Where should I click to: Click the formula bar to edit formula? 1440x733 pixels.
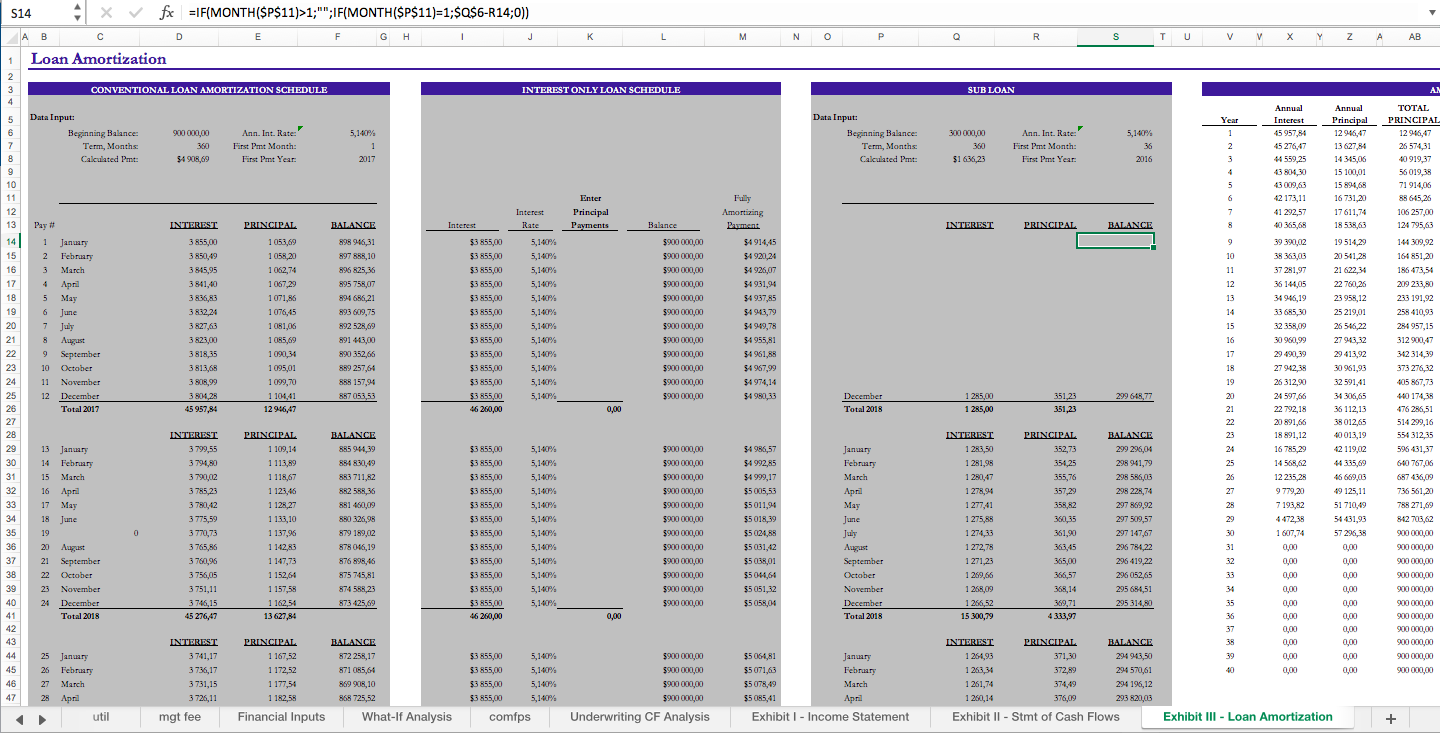400,13
